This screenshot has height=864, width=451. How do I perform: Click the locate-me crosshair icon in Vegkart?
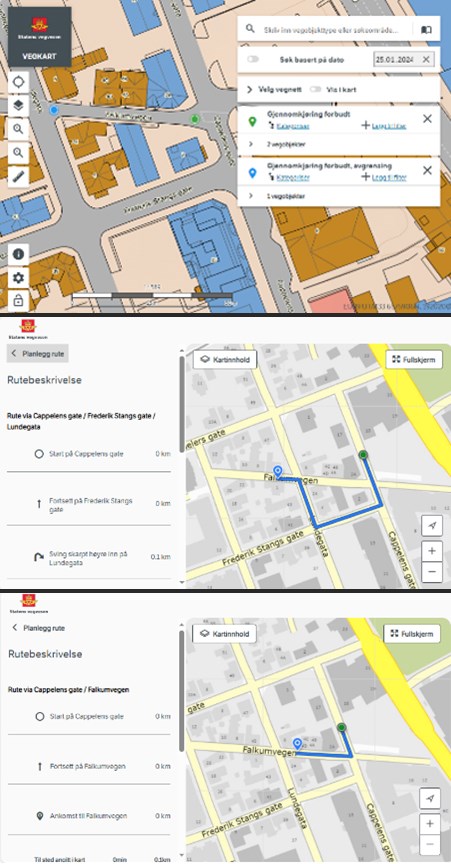click(x=18, y=82)
